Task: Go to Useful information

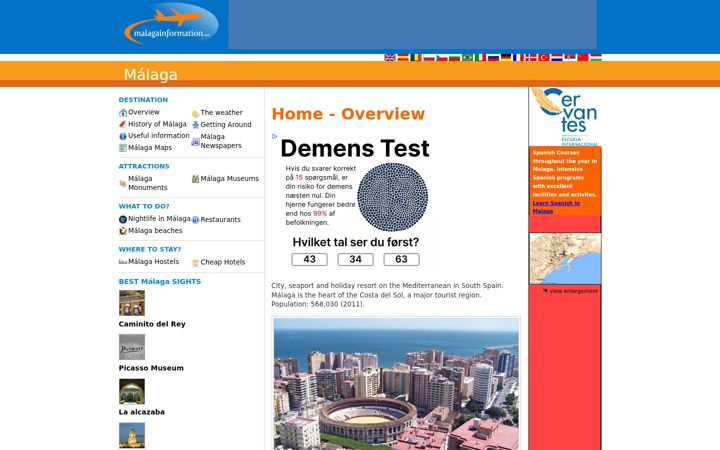Action: pos(158,135)
